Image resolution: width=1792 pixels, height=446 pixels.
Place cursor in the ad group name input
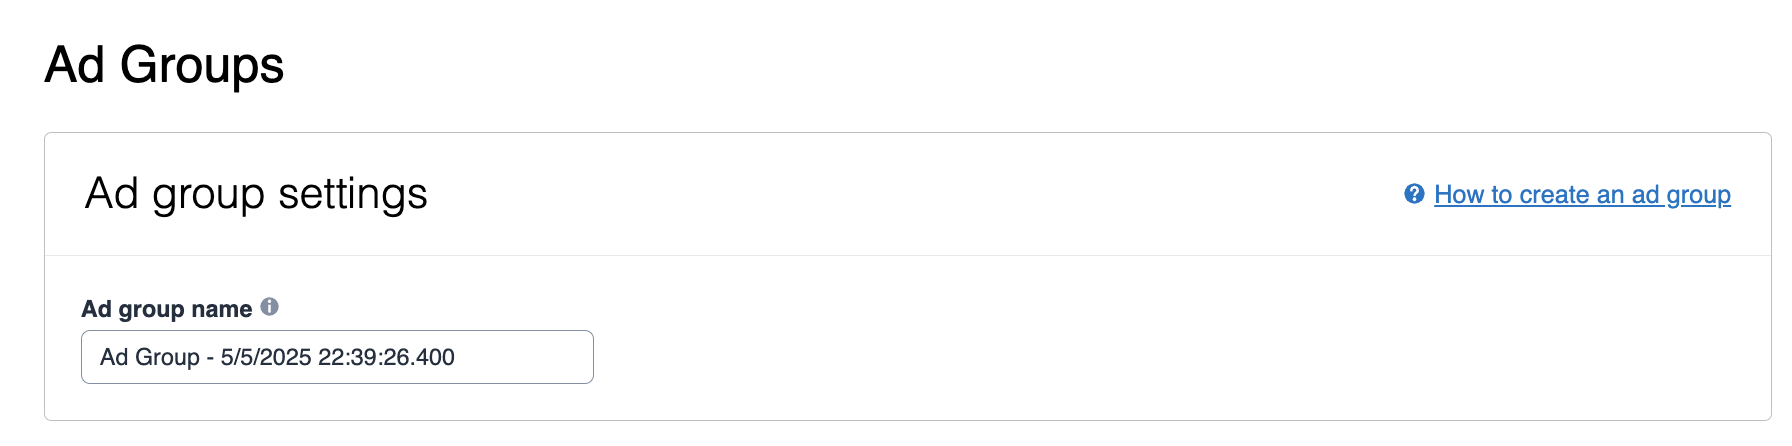(337, 357)
